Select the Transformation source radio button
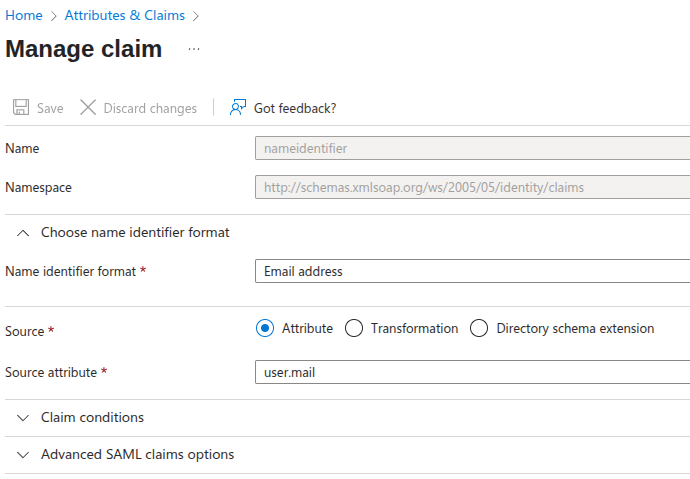Image resolution: width=690 pixels, height=479 pixels. 354,328
